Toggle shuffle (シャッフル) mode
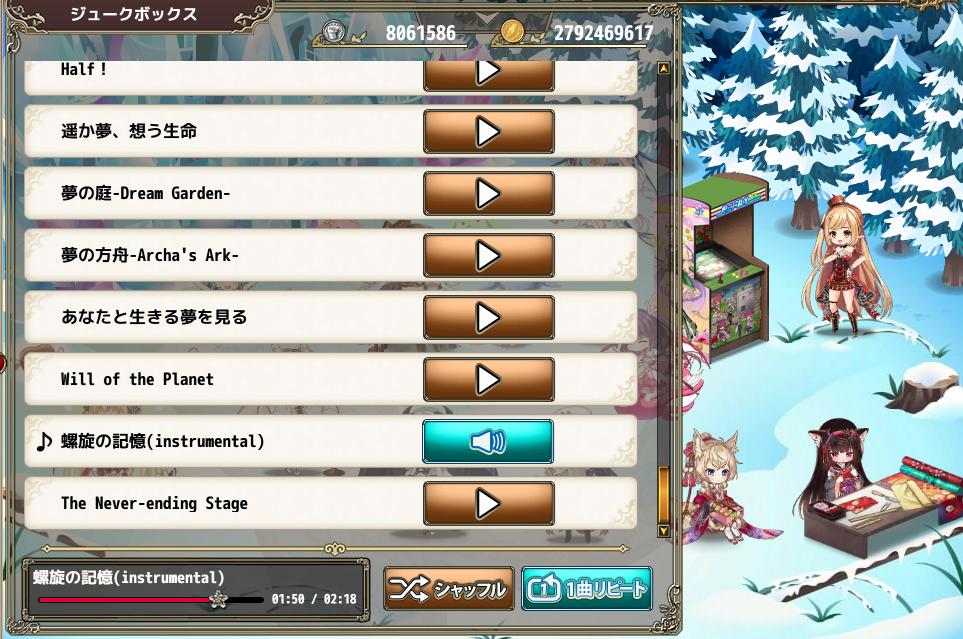Viewport: 963px width, 639px height. [448, 589]
